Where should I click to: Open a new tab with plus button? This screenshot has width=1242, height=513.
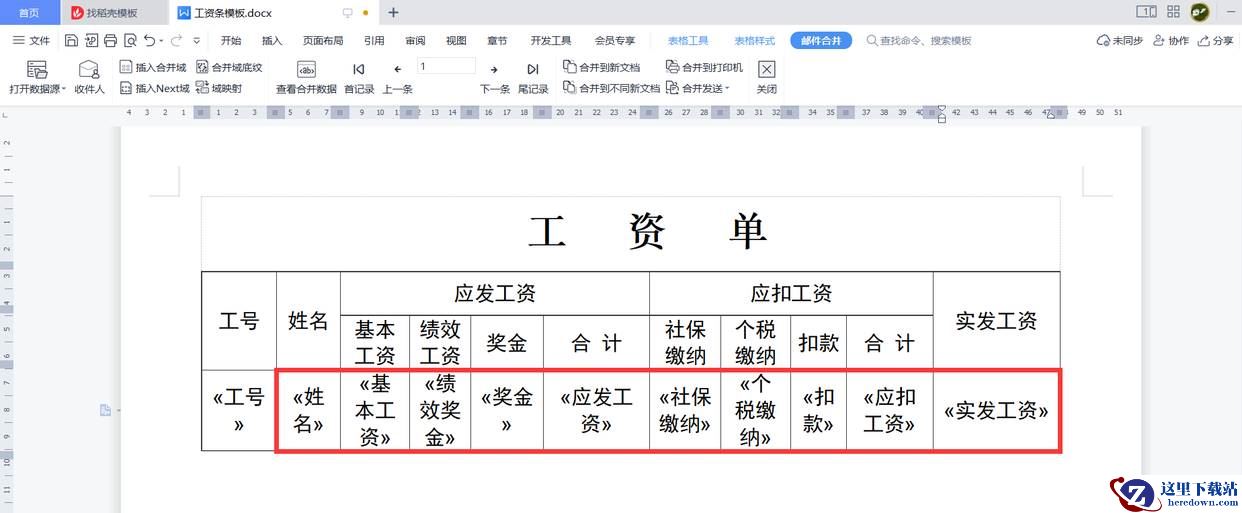(393, 13)
